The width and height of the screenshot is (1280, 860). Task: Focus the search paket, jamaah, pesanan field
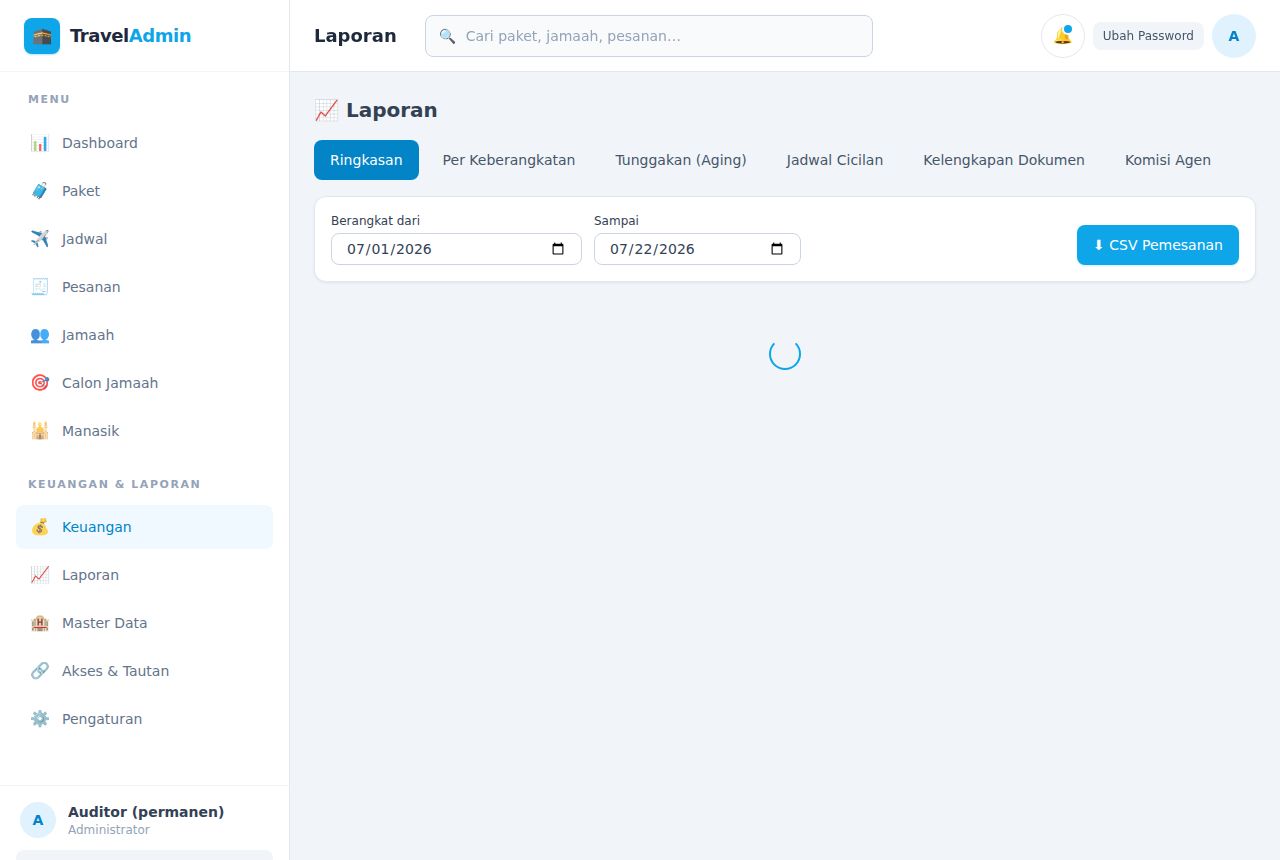[x=649, y=36]
